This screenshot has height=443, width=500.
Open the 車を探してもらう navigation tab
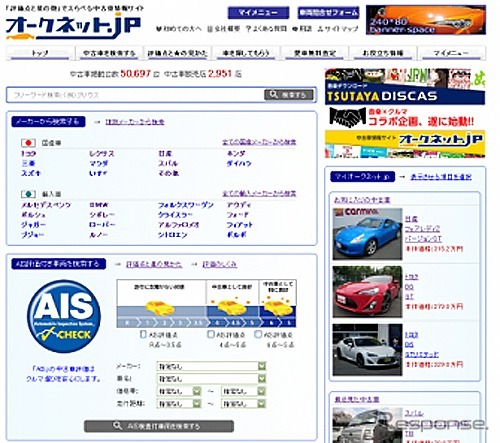point(246,53)
